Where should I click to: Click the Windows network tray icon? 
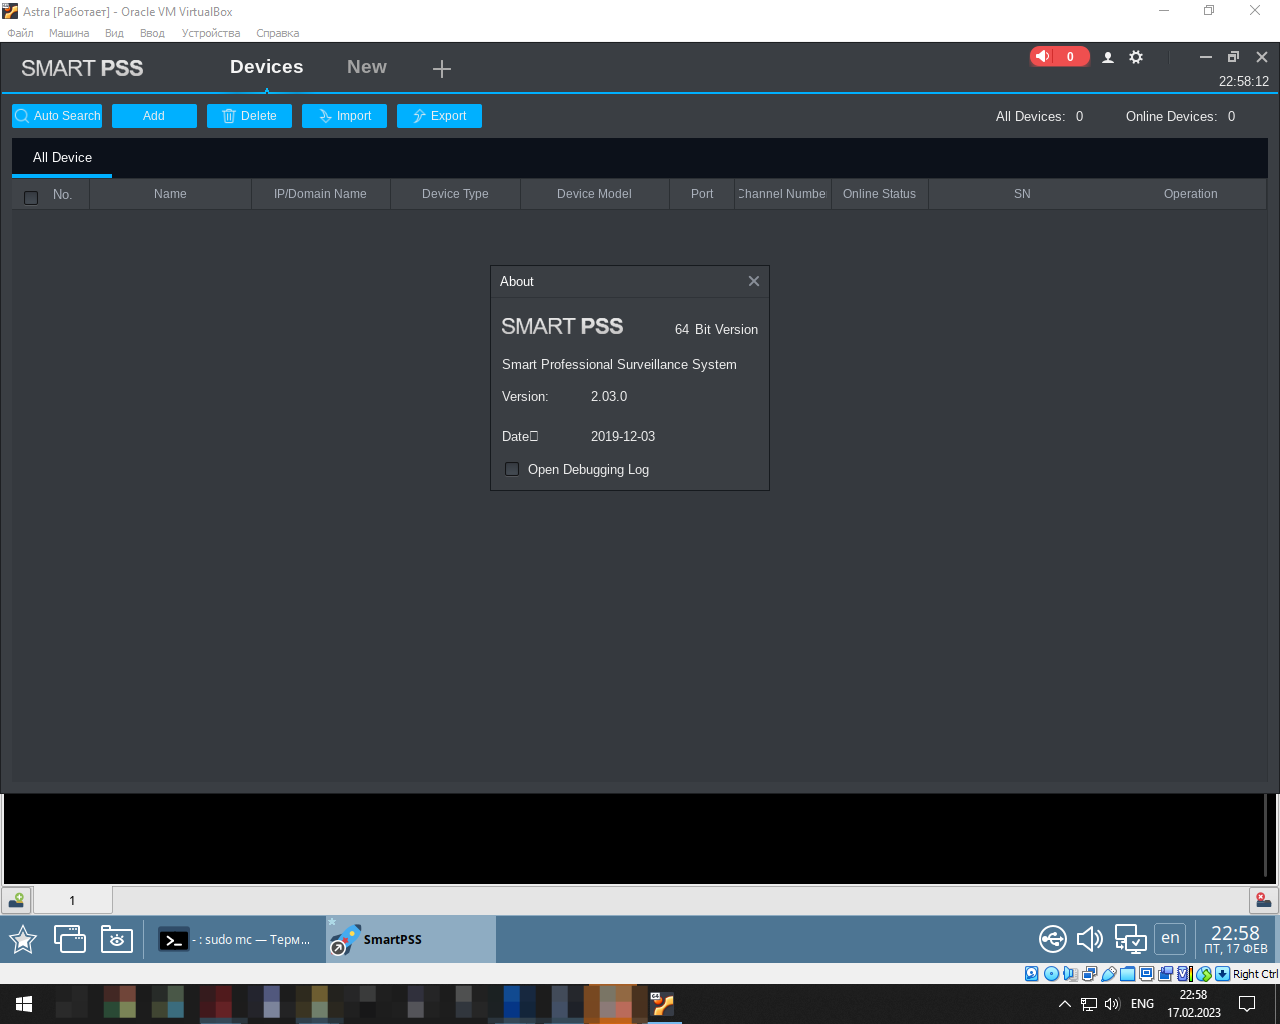[1089, 1004]
